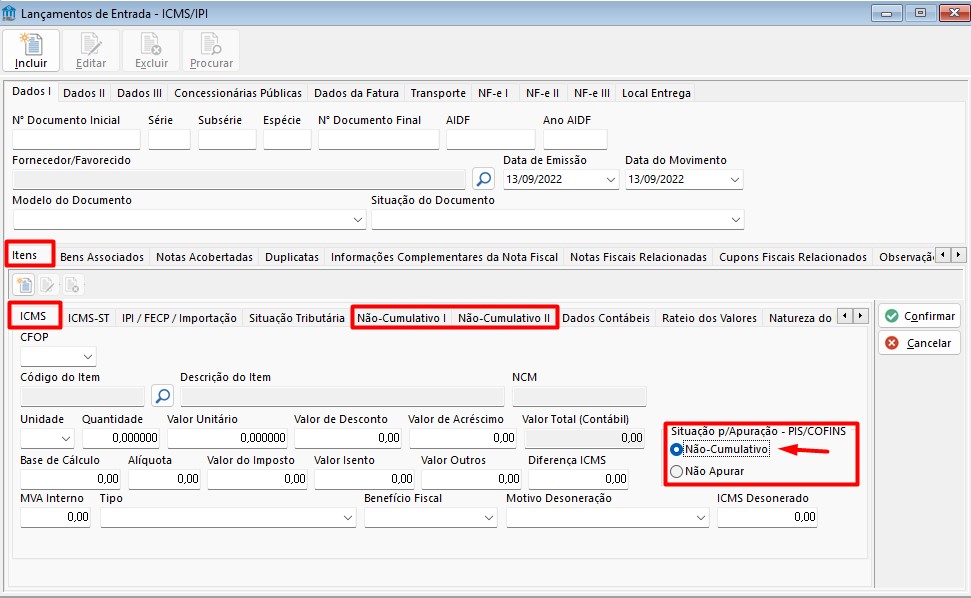971x598 pixels.
Task: Focus the AIDF input field
Action: pyautogui.click(x=490, y=139)
